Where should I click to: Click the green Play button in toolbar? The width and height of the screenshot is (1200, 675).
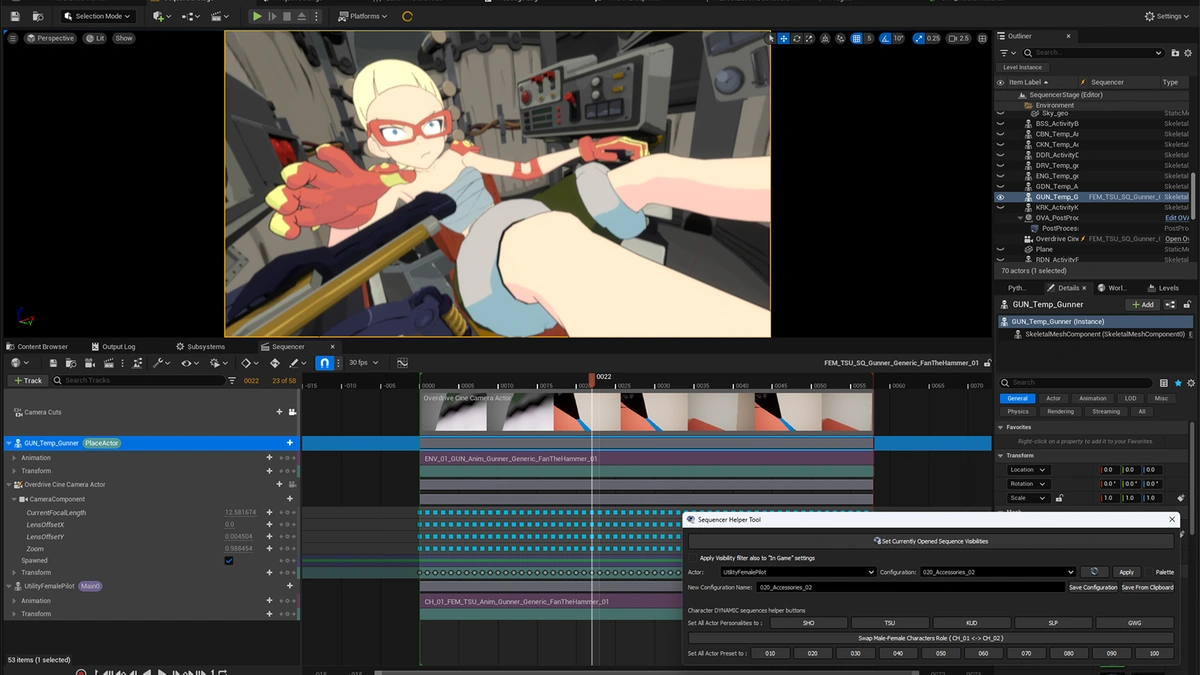257,16
